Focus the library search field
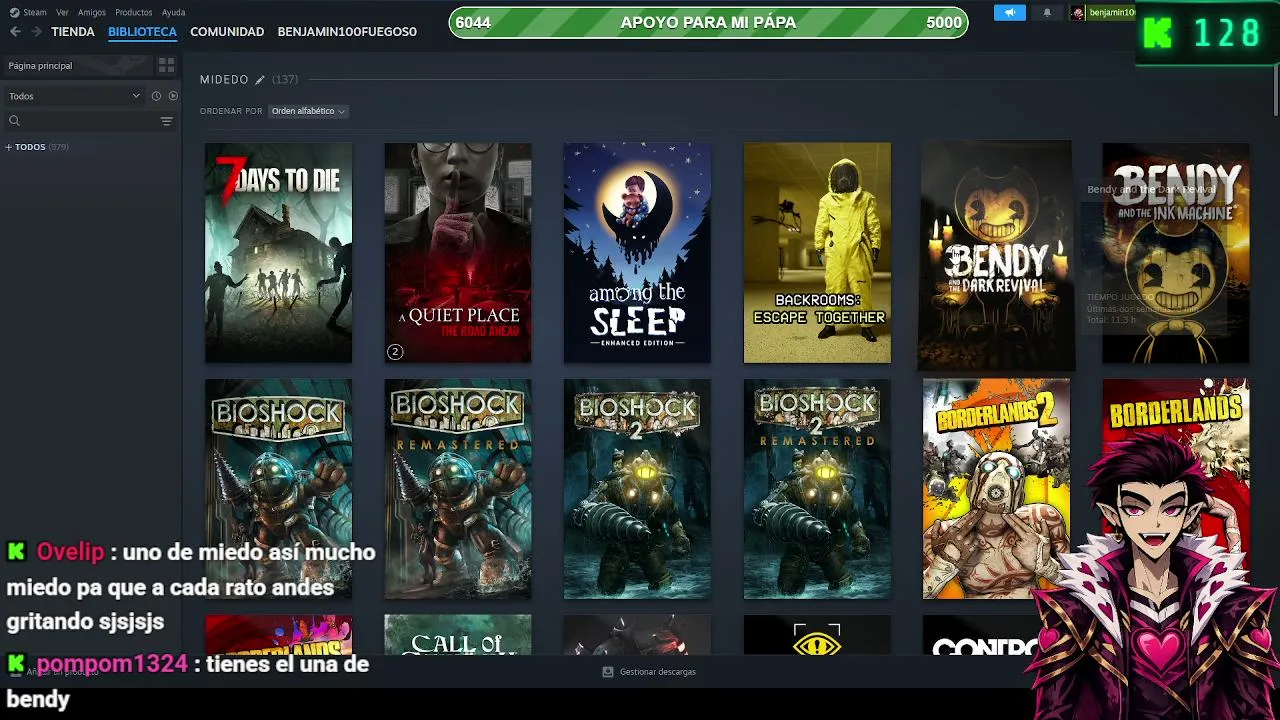The image size is (1280, 720). pos(90,121)
